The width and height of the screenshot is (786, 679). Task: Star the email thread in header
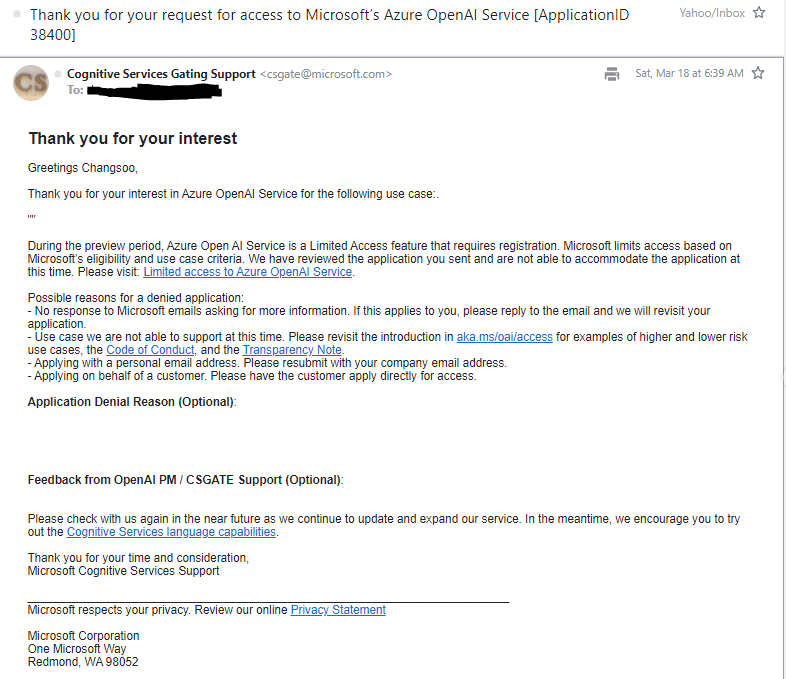coord(759,13)
